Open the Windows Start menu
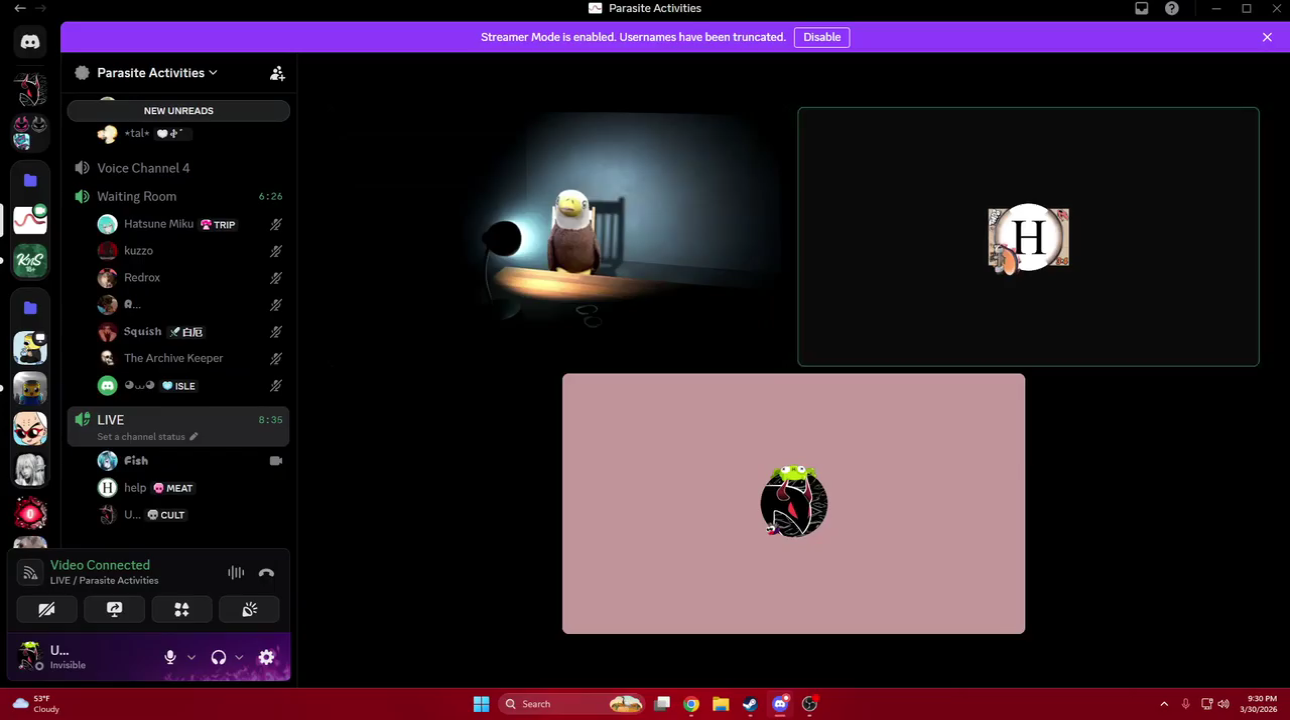Screen dimensions: 1290x720 [481, 704]
